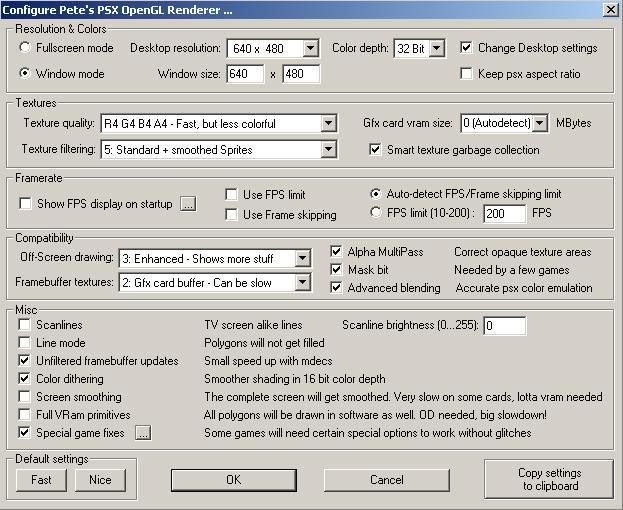Image resolution: width=623 pixels, height=510 pixels.
Task: Enable the Scanlines checkbox
Action: (24, 325)
